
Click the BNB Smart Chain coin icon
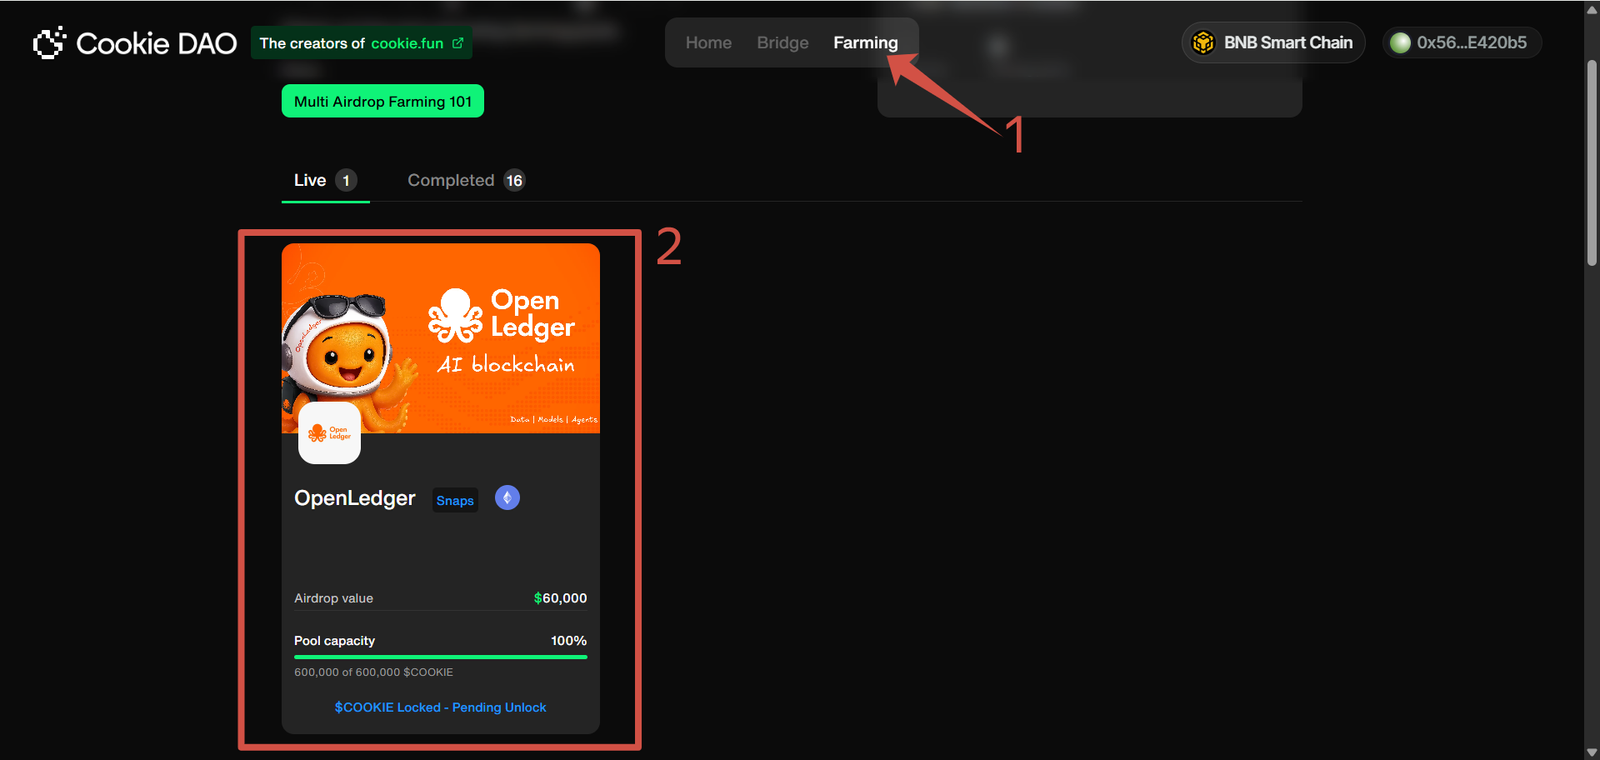(x=1204, y=43)
